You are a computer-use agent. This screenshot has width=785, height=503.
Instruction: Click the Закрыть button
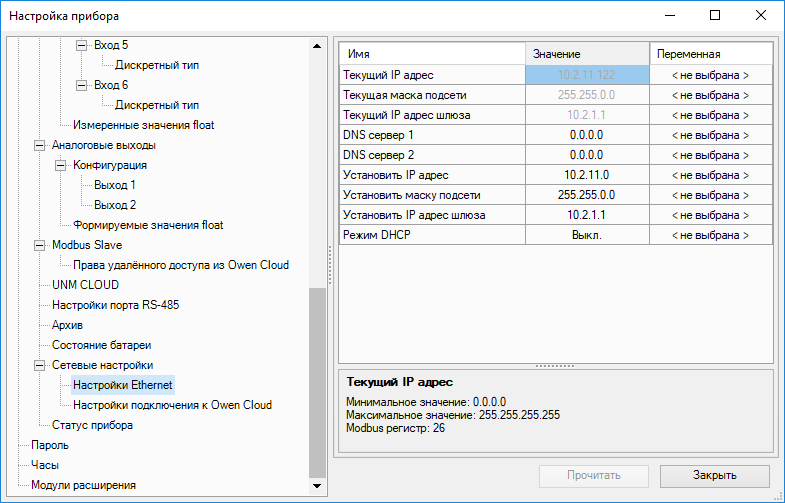(x=714, y=475)
